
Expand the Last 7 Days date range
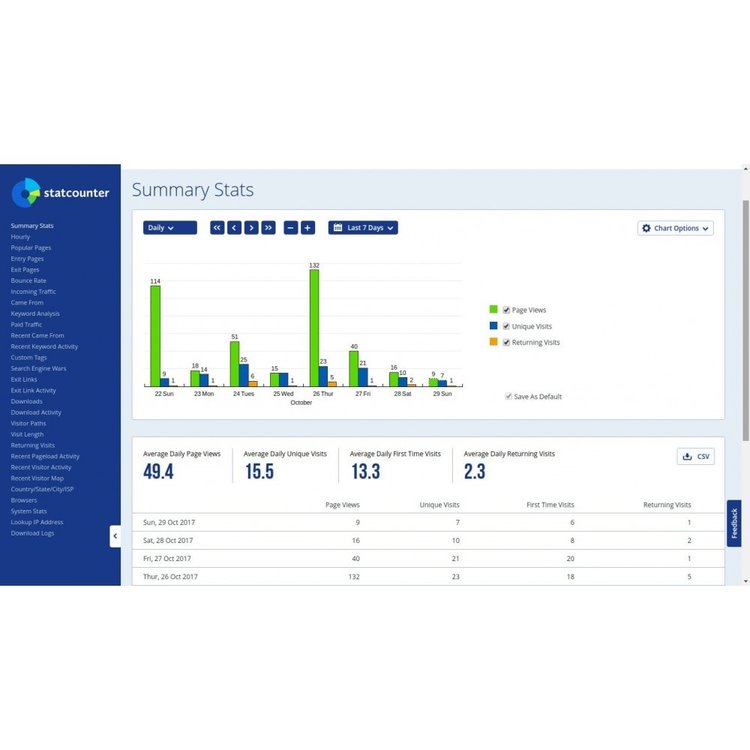click(x=363, y=228)
